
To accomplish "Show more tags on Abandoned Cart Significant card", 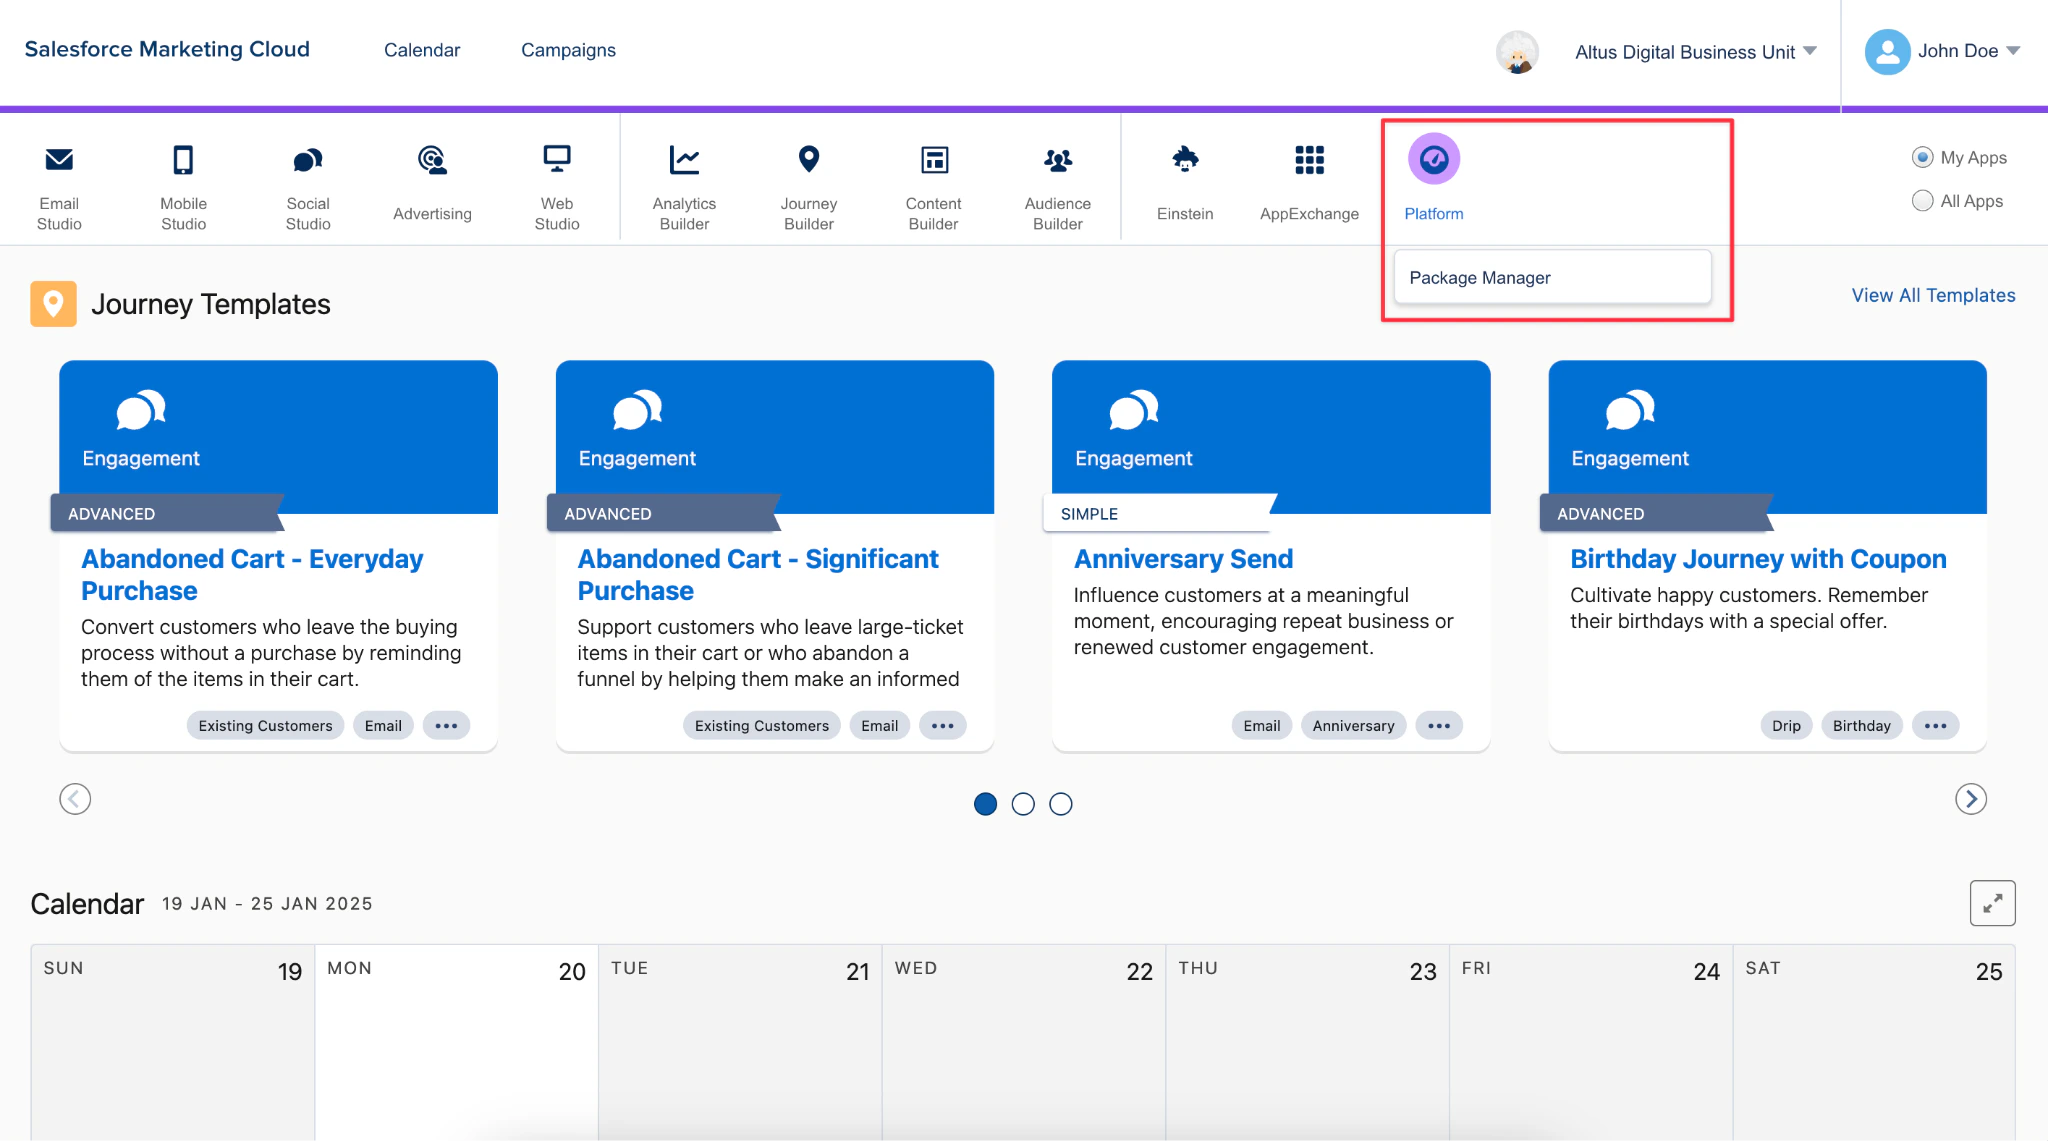I will point(942,726).
